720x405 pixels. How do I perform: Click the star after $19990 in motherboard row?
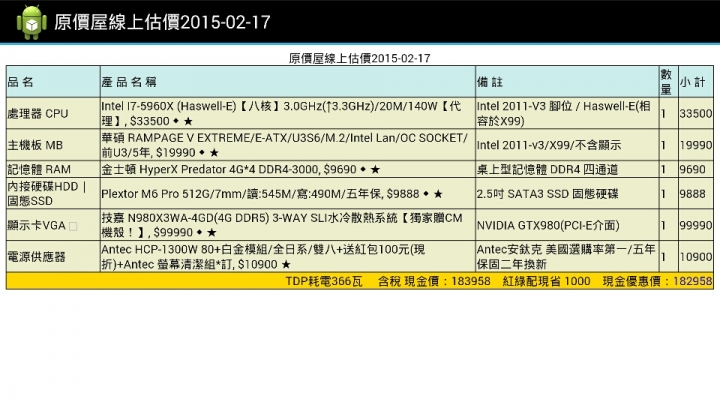214,153
